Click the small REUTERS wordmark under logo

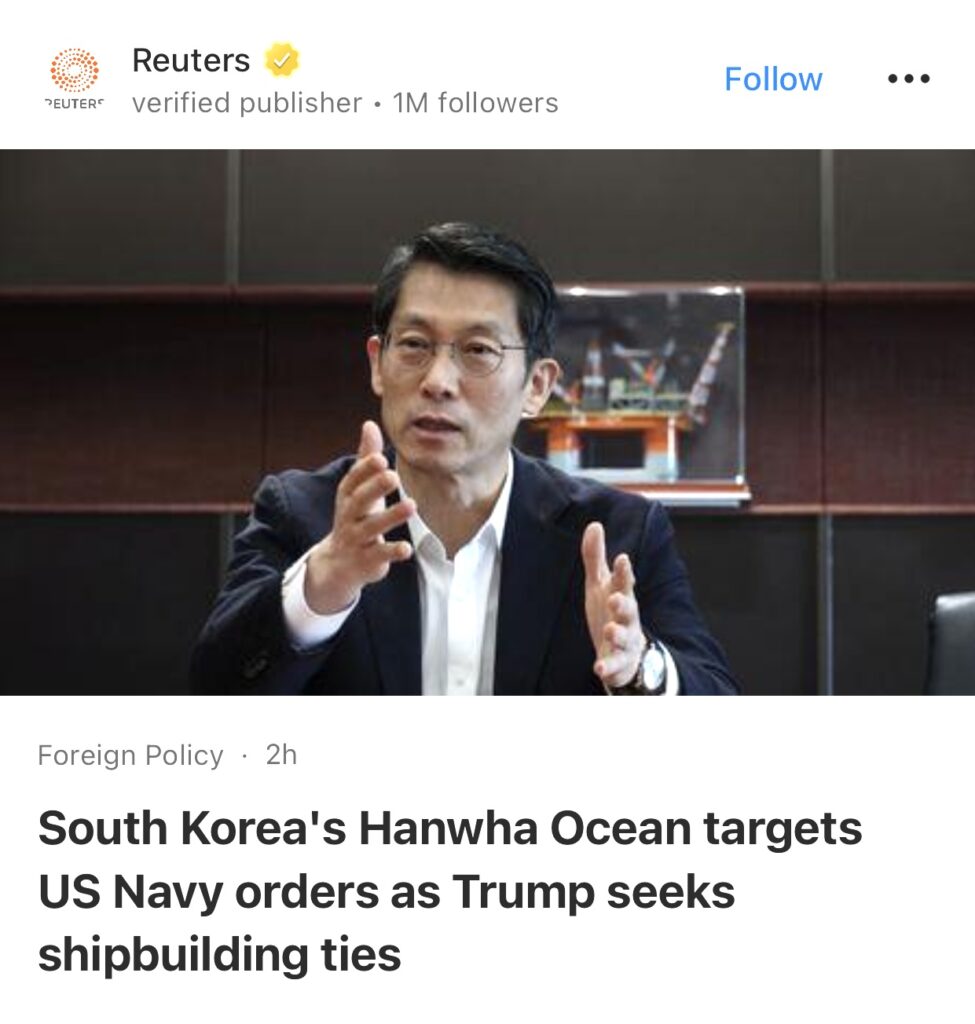pyautogui.click(x=74, y=104)
